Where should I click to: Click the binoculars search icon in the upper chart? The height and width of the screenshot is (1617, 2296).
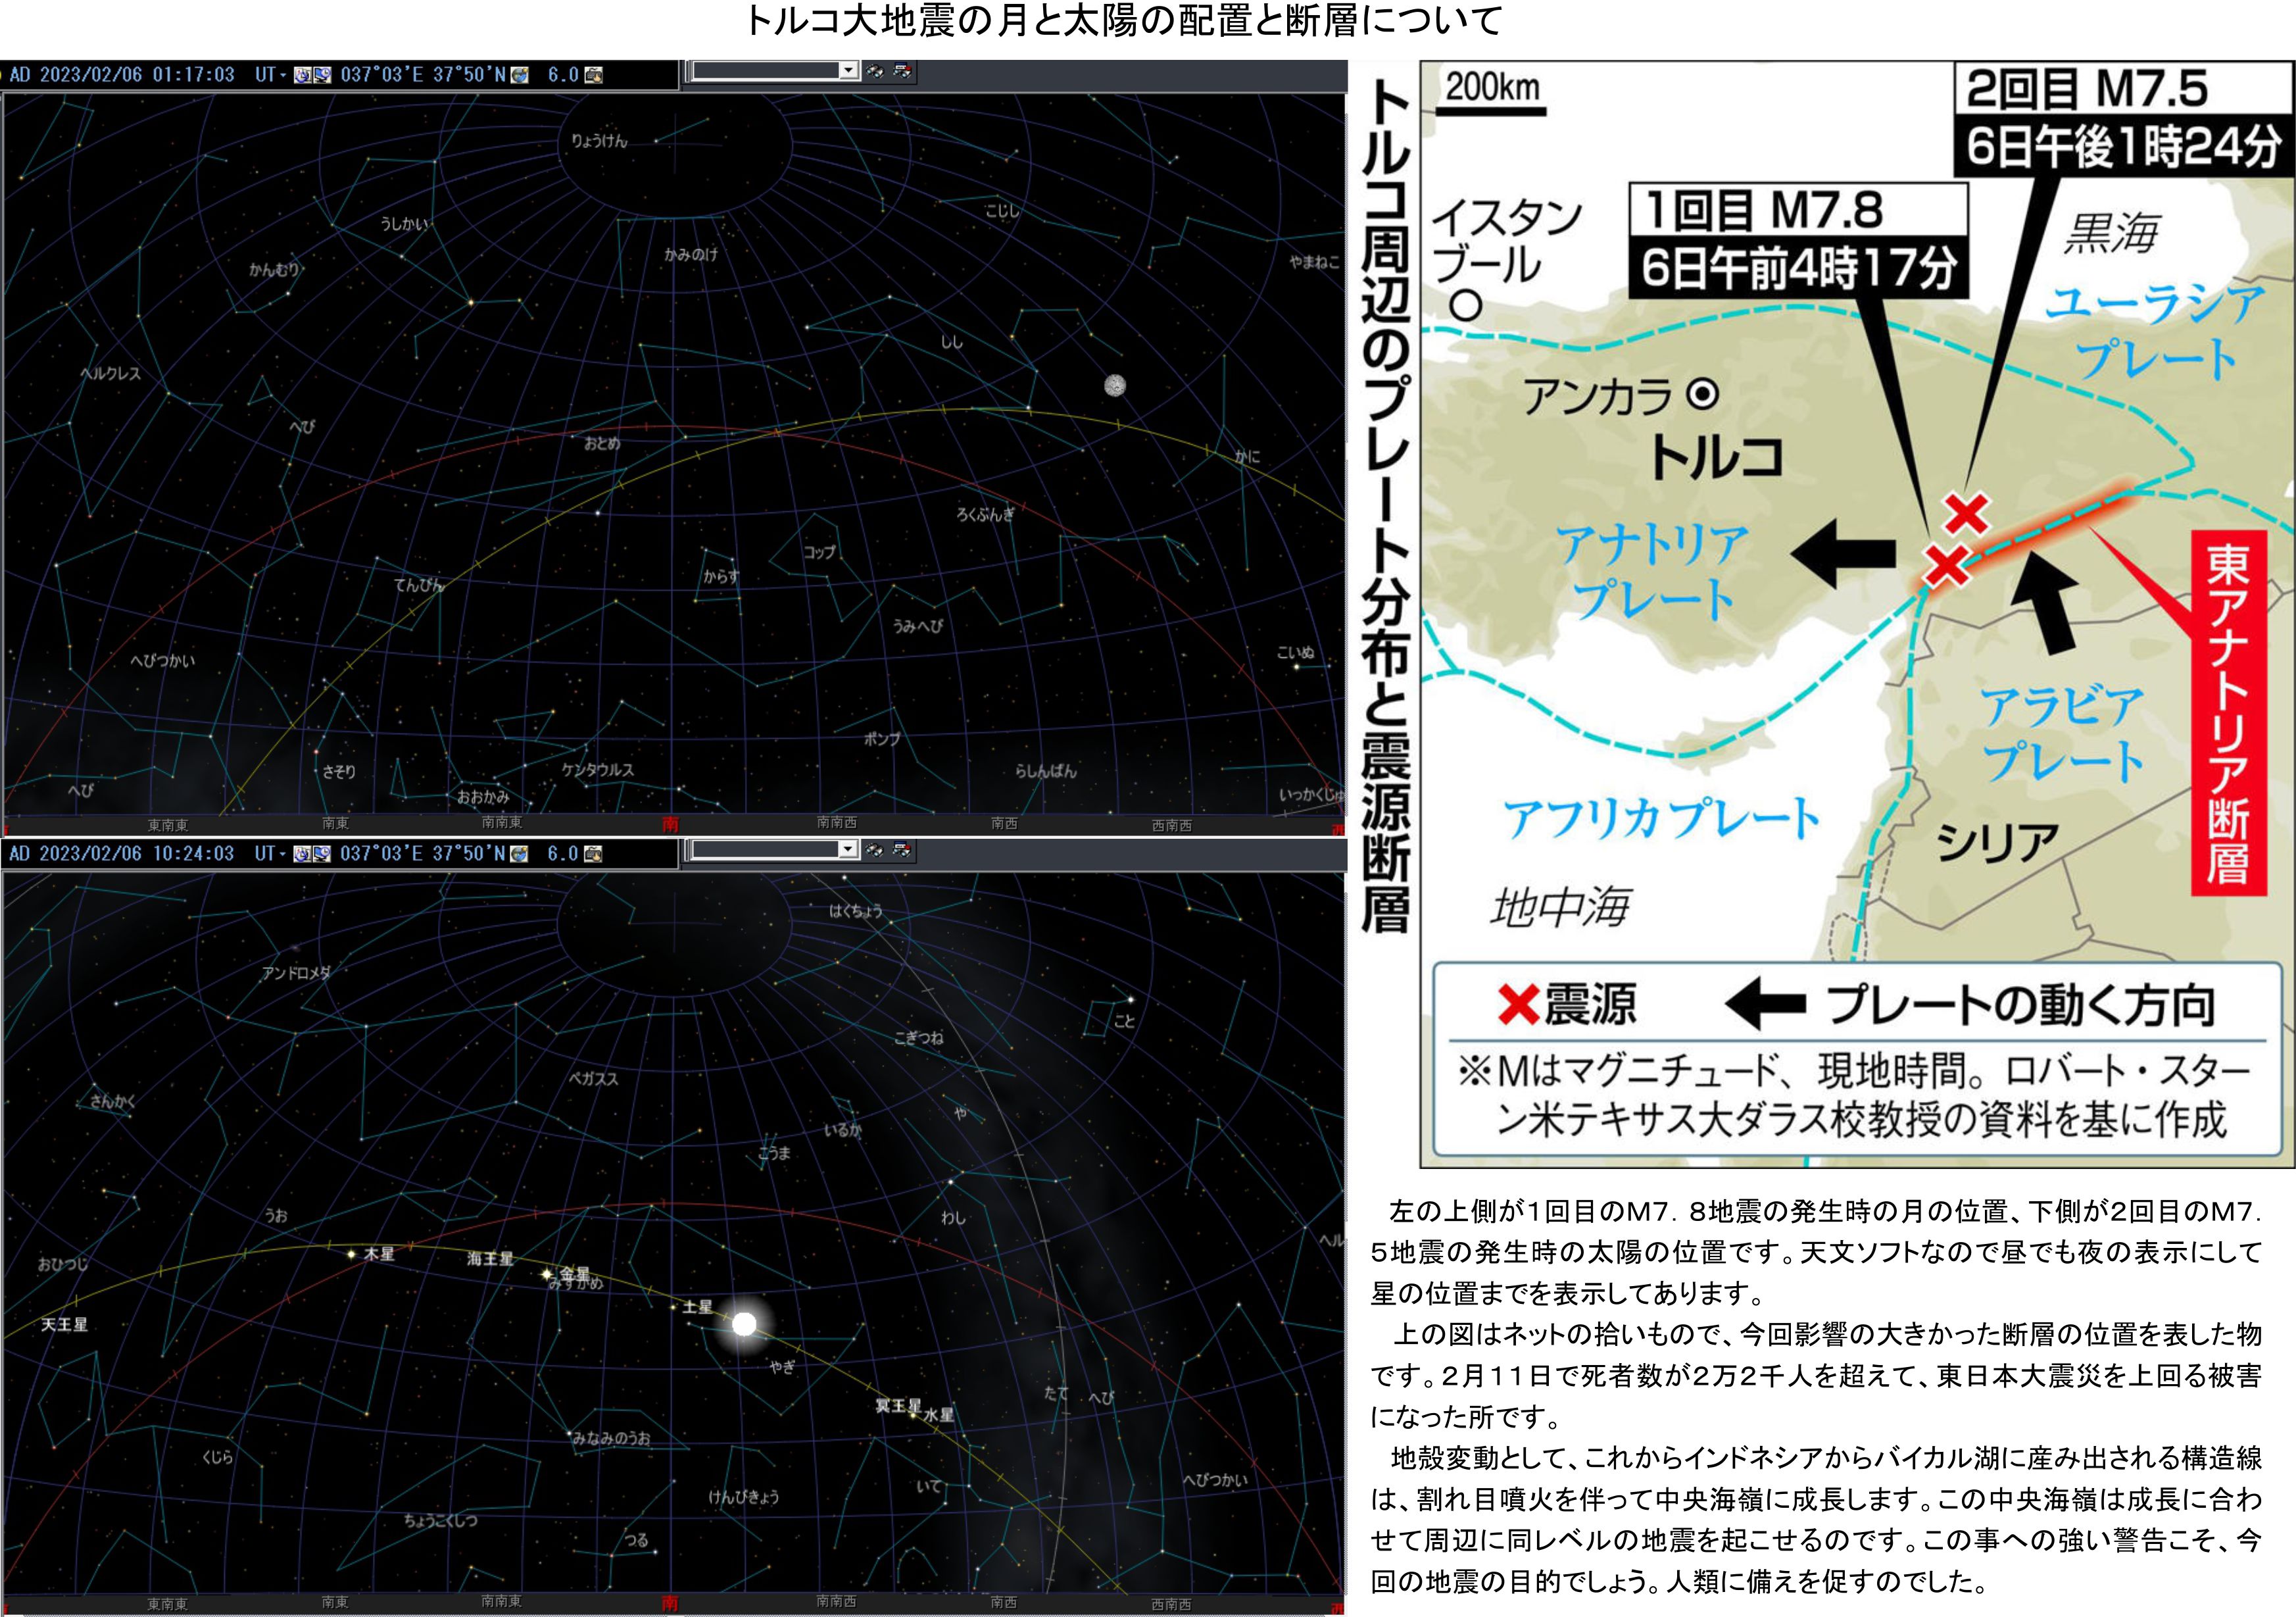point(875,71)
